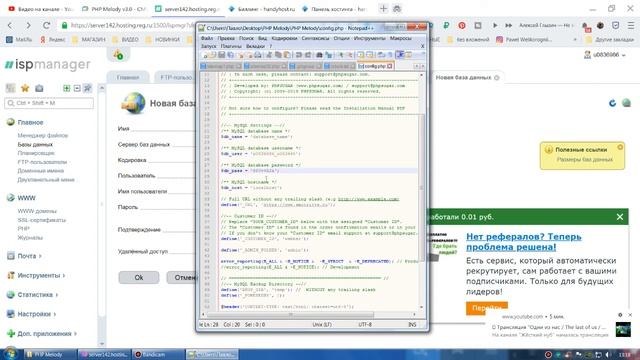Click the browser back arrow
640x360 pixels.
coord(10,25)
